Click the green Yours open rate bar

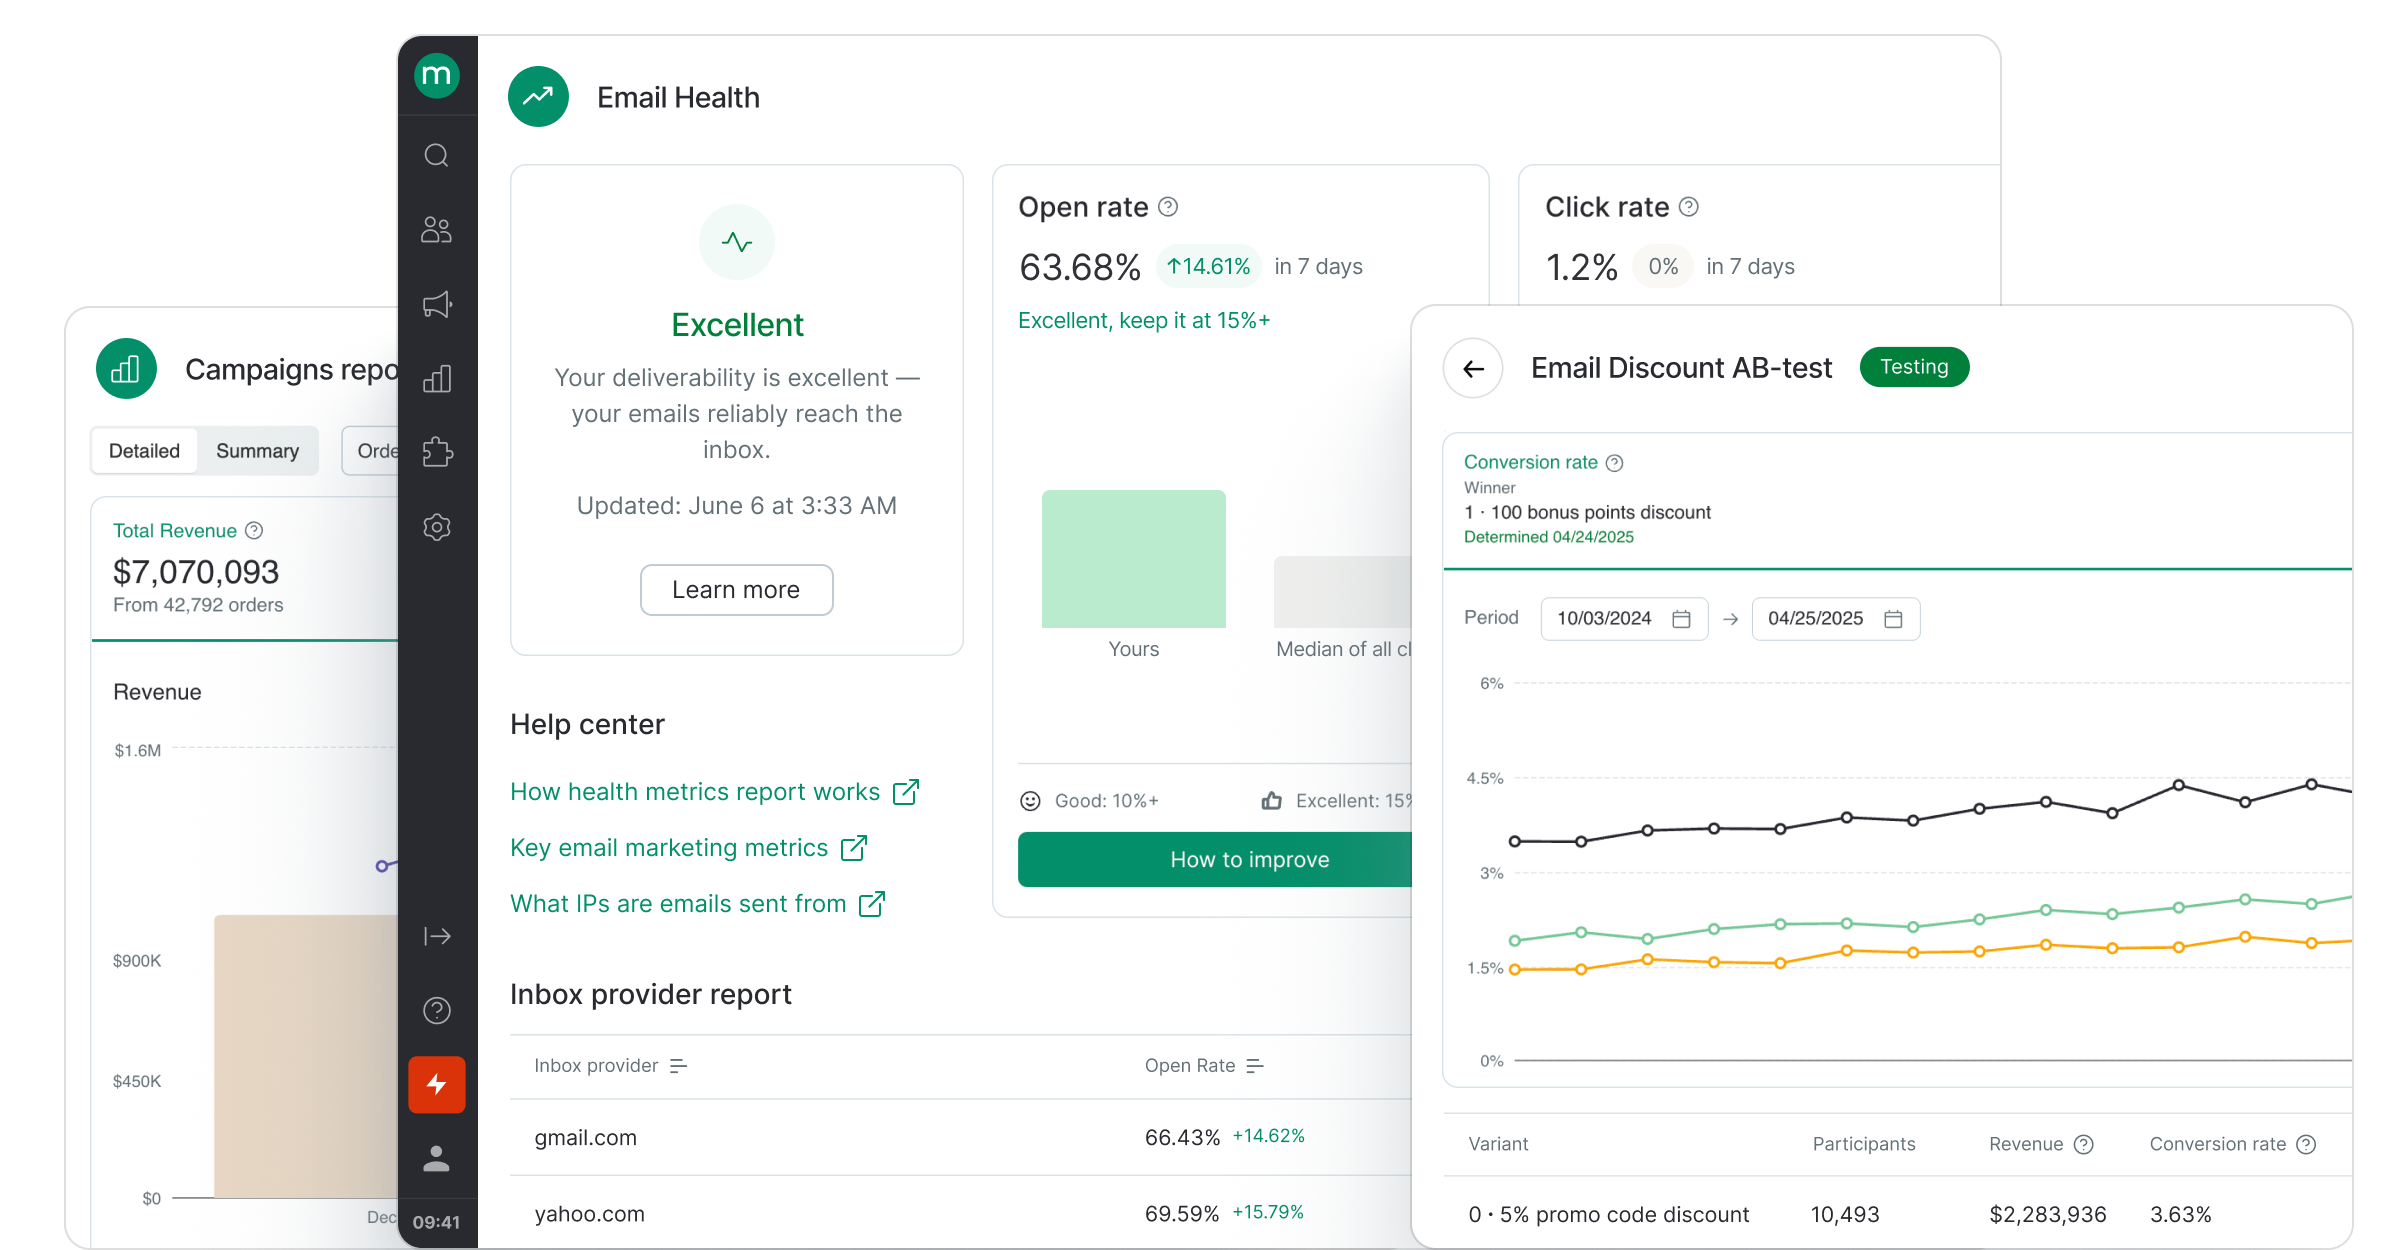(x=1134, y=559)
